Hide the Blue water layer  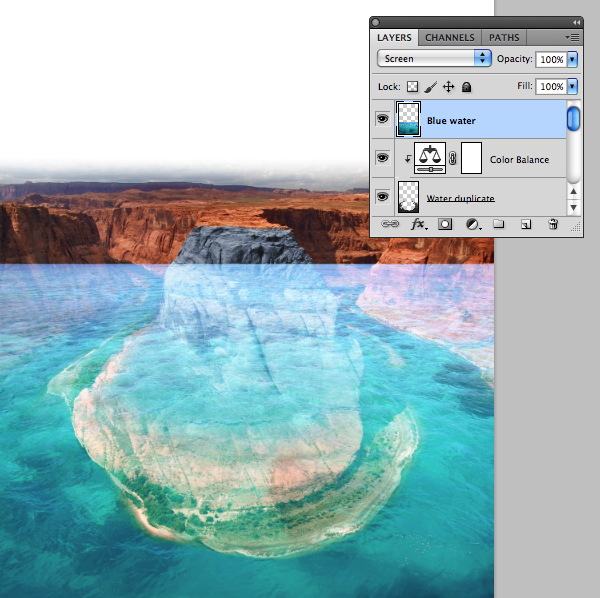(x=382, y=119)
